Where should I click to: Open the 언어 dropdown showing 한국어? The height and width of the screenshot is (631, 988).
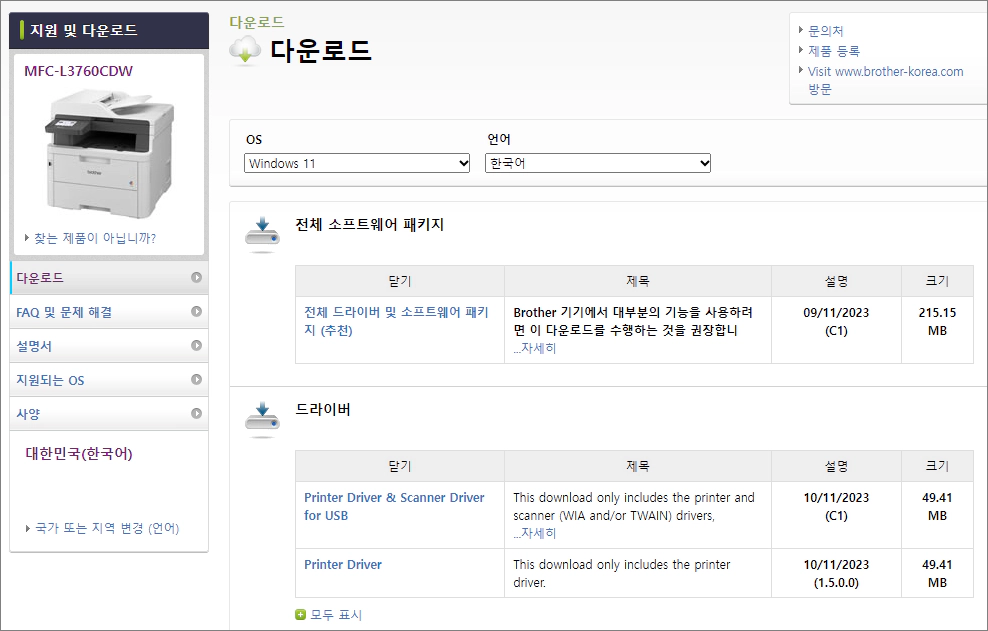598,163
